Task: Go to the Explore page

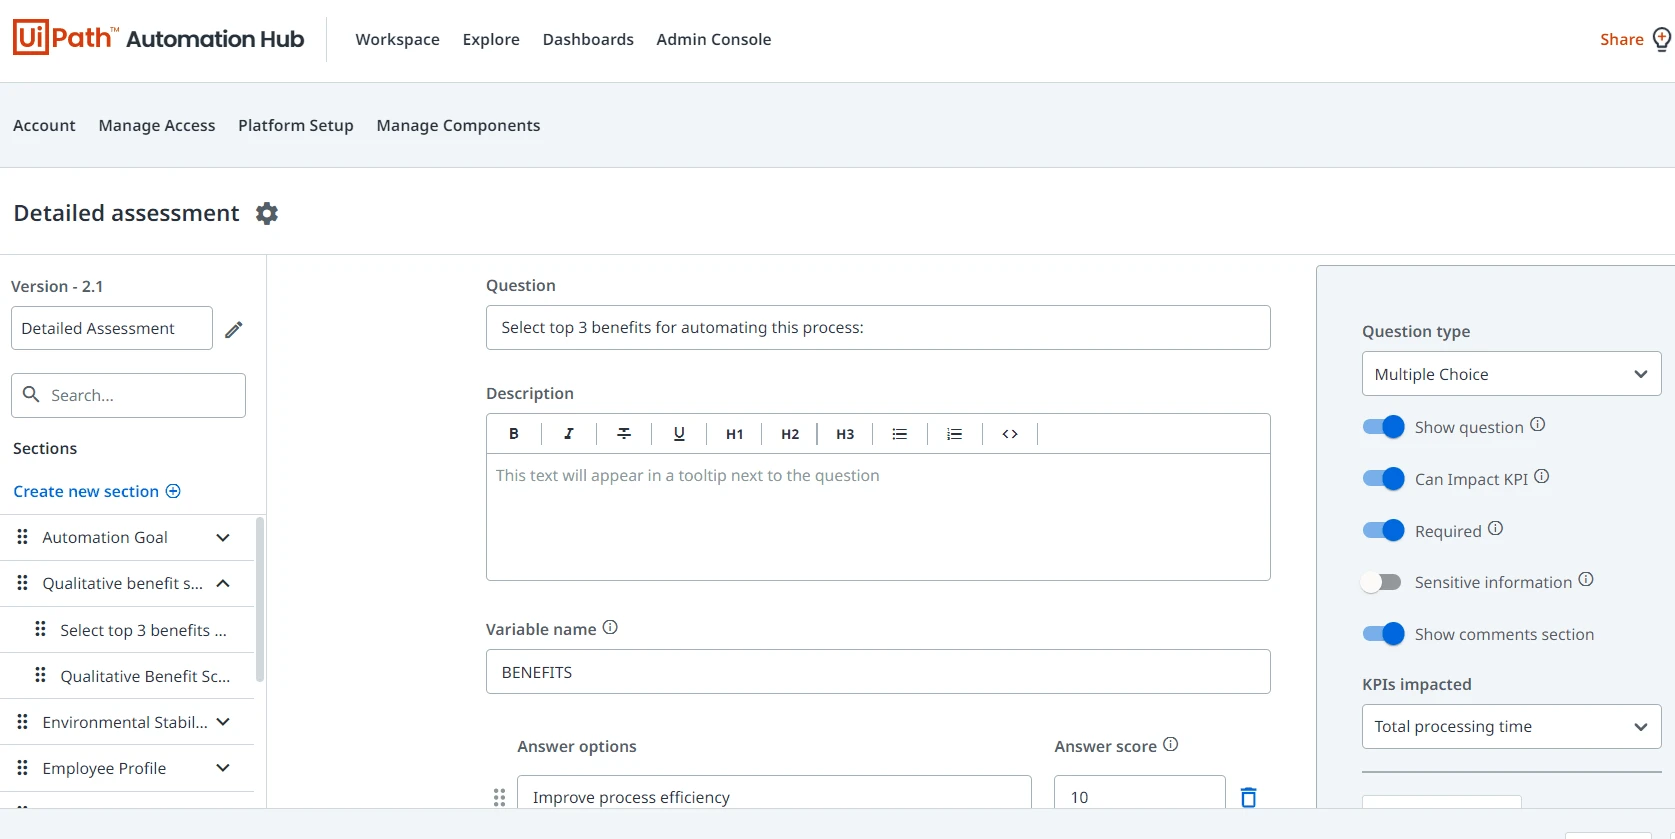Action: coord(491,39)
